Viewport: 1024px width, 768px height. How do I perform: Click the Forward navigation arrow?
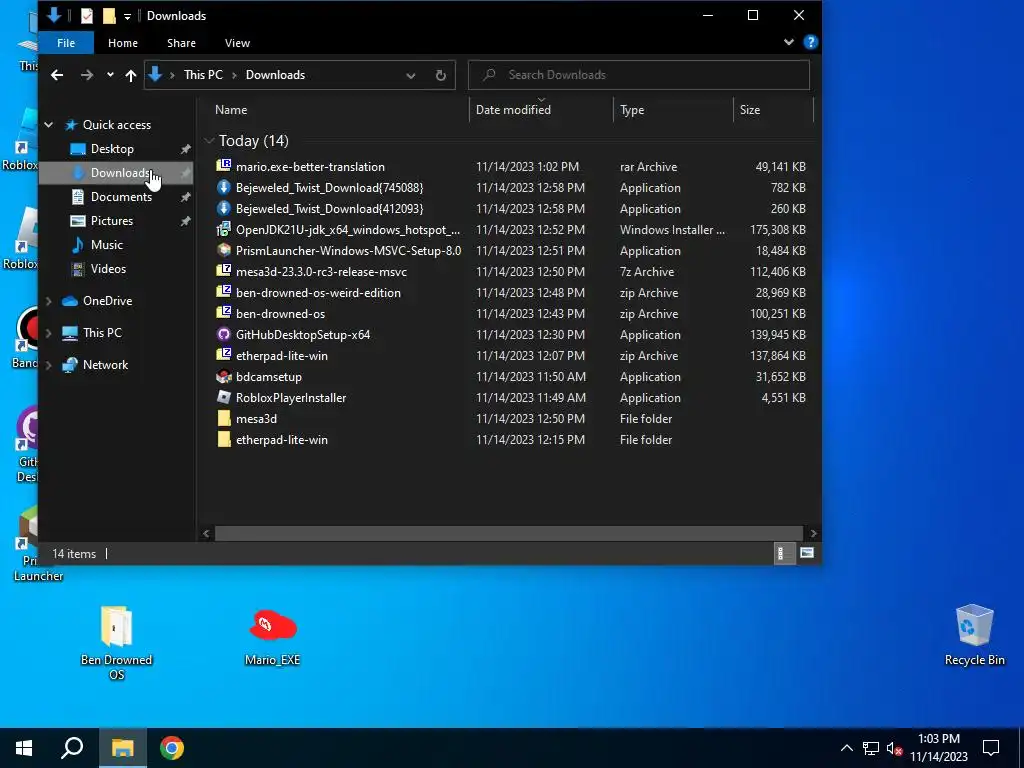point(86,75)
